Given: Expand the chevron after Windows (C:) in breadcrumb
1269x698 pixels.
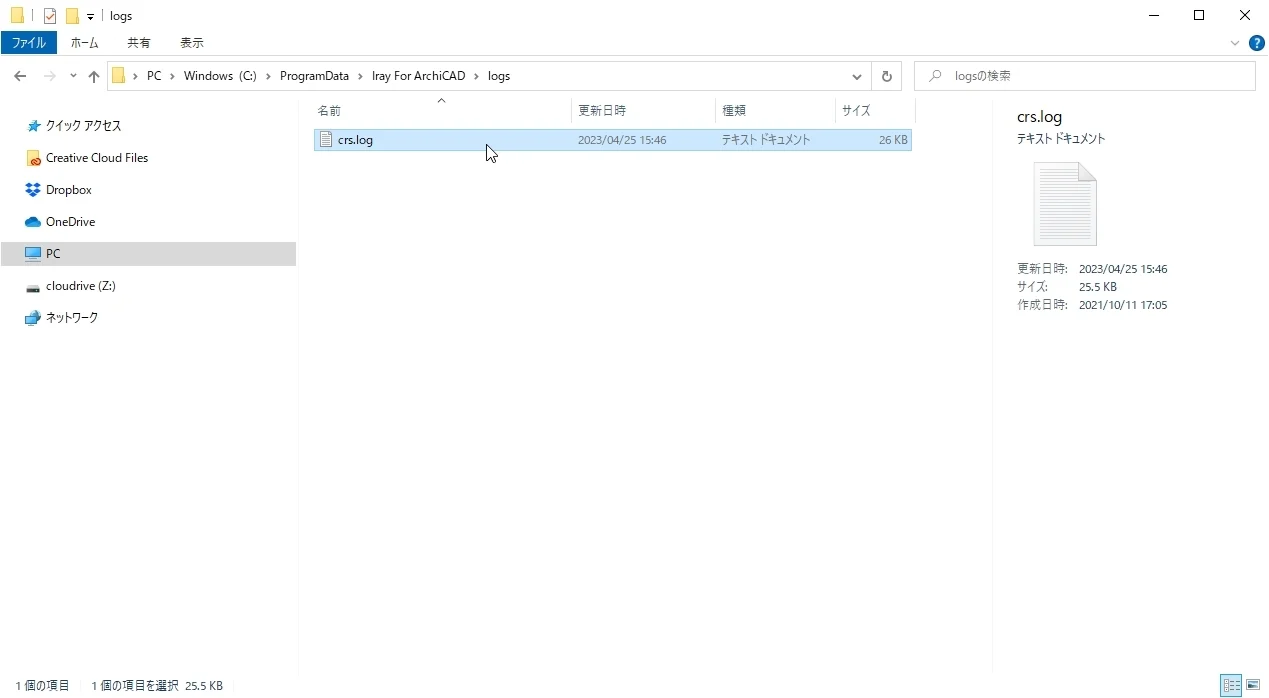Looking at the screenshot, I should point(268,76).
